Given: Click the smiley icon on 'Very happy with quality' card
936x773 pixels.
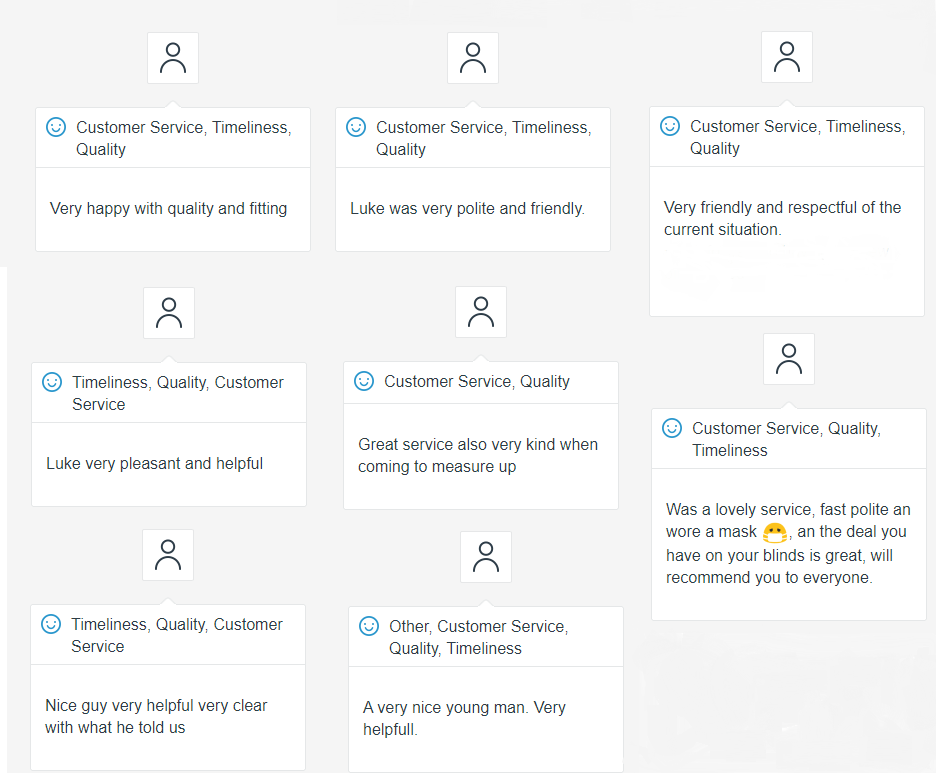Looking at the screenshot, I should tap(56, 127).
